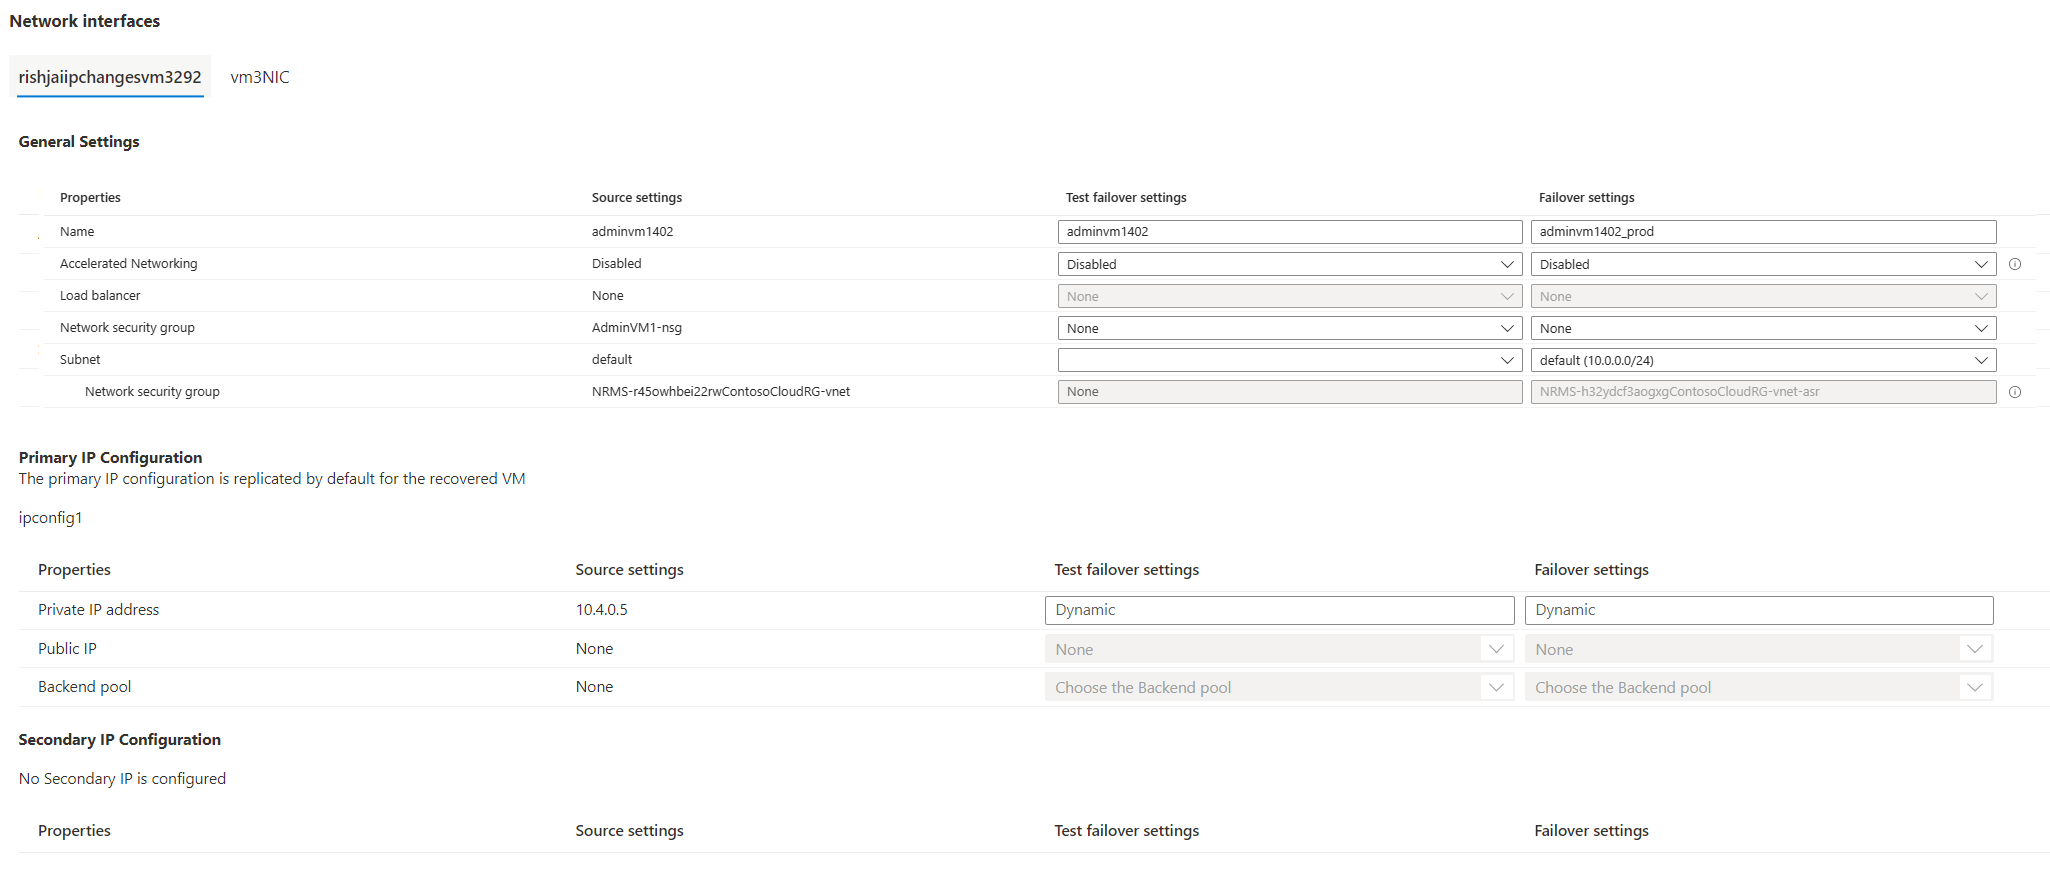The height and width of the screenshot is (869, 2050).
Task: Open failover Subnet dropdown default (10.0.0.0/24)
Action: (1763, 360)
